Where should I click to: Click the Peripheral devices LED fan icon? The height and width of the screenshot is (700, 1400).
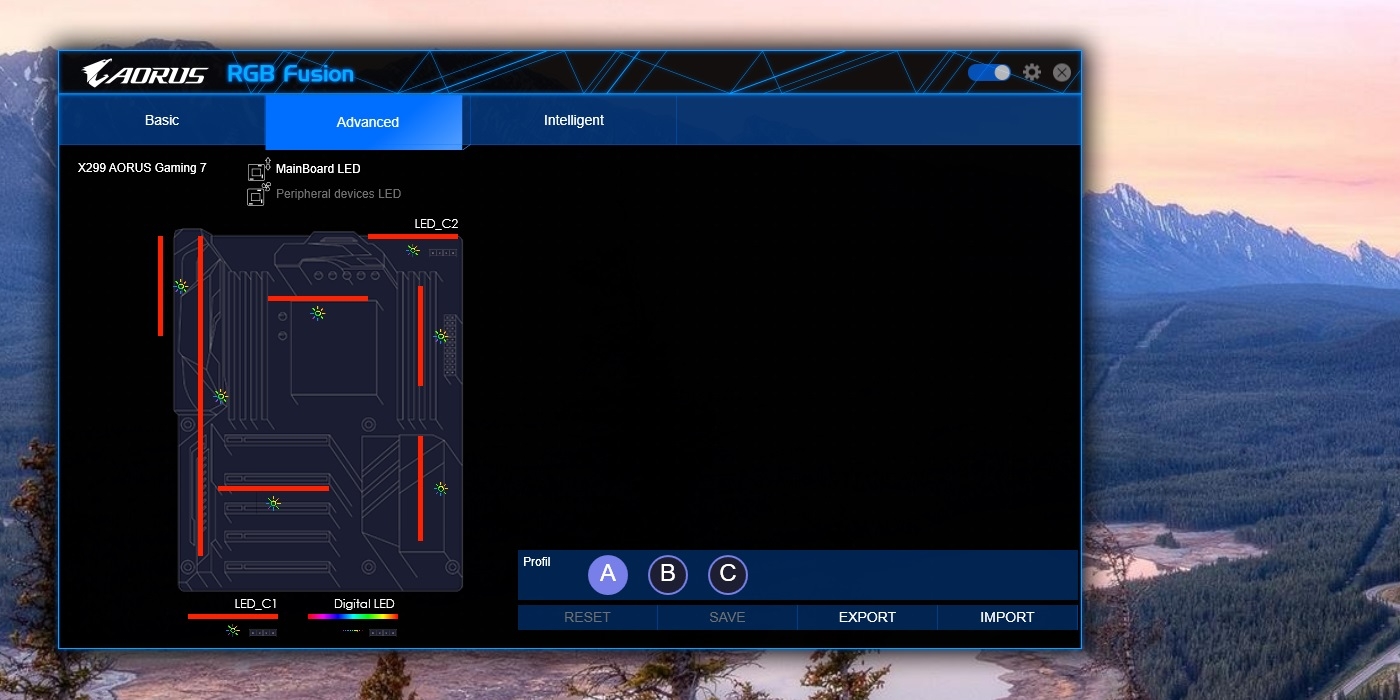259,194
